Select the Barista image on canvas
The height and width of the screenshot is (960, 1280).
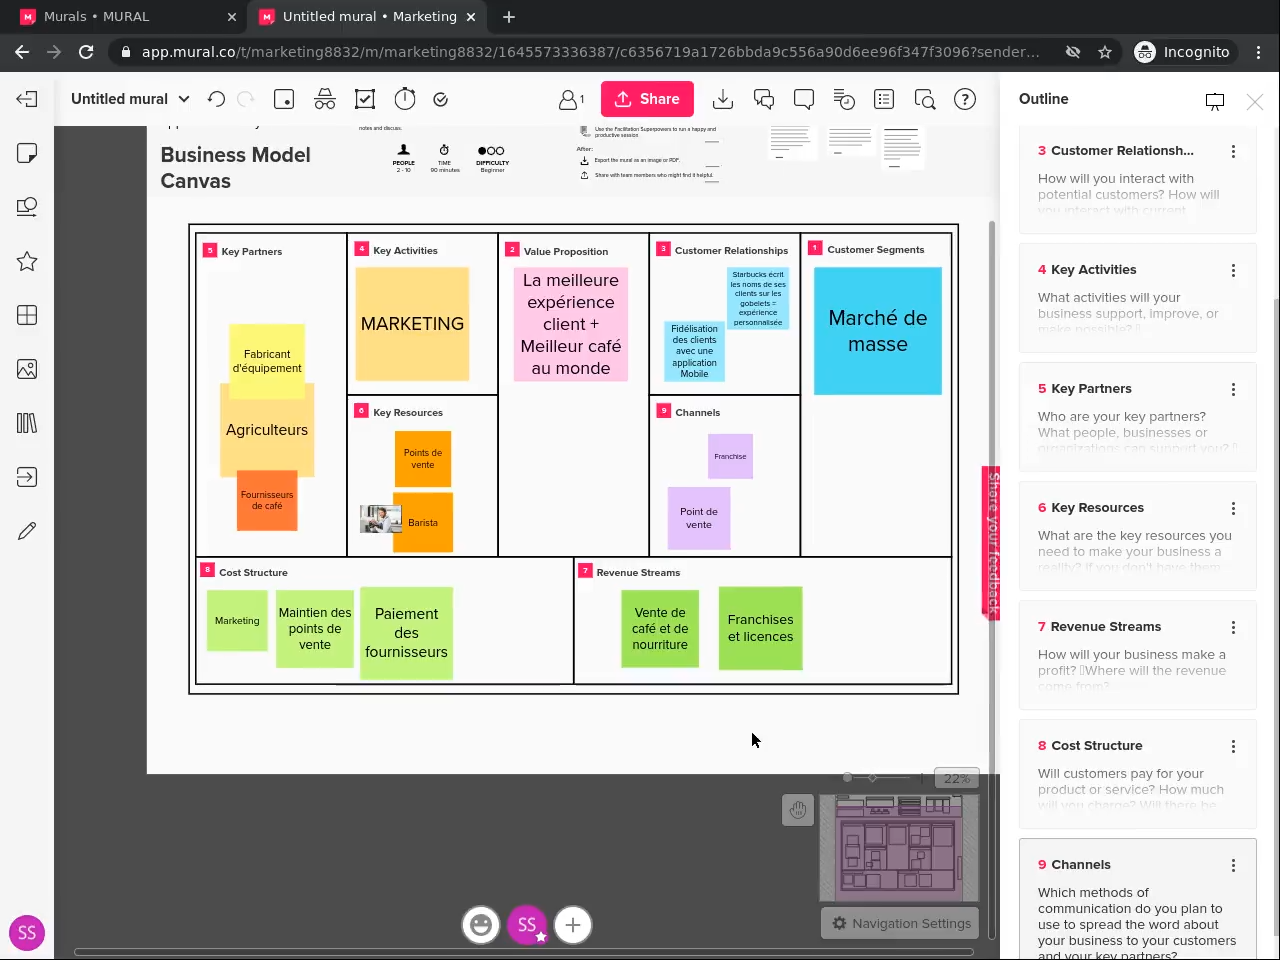point(381,519)
